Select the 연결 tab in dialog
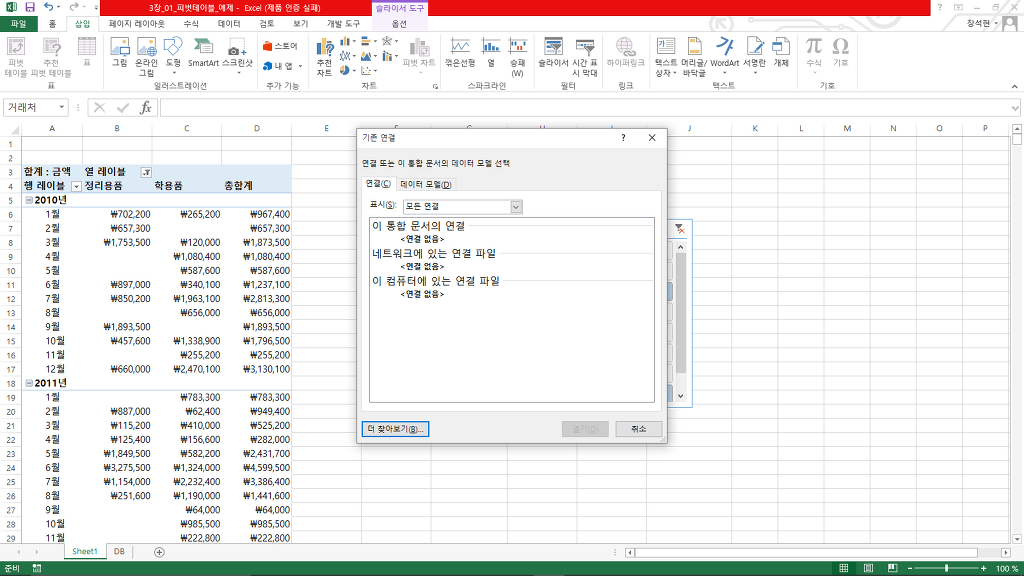1024x576 pixels. (378, 184)
